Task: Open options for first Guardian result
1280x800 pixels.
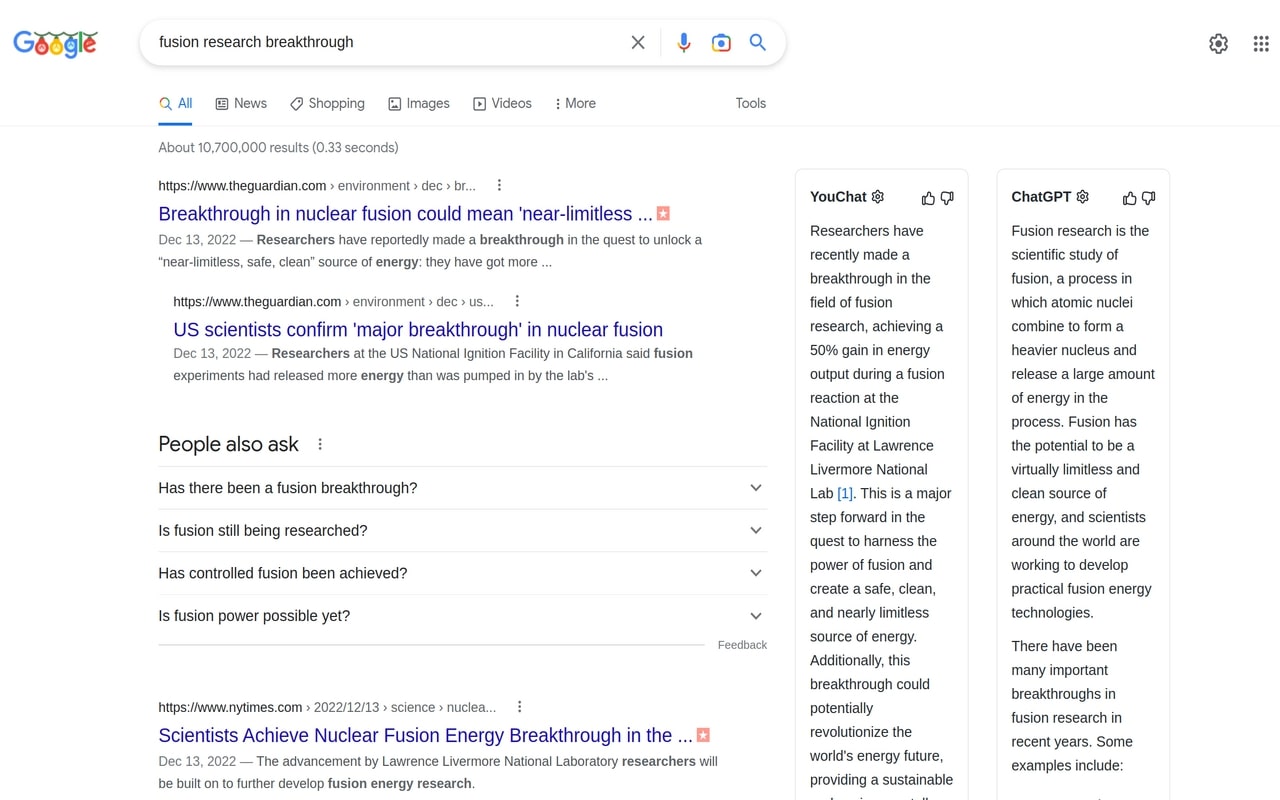Action: (x=499, y=185)
